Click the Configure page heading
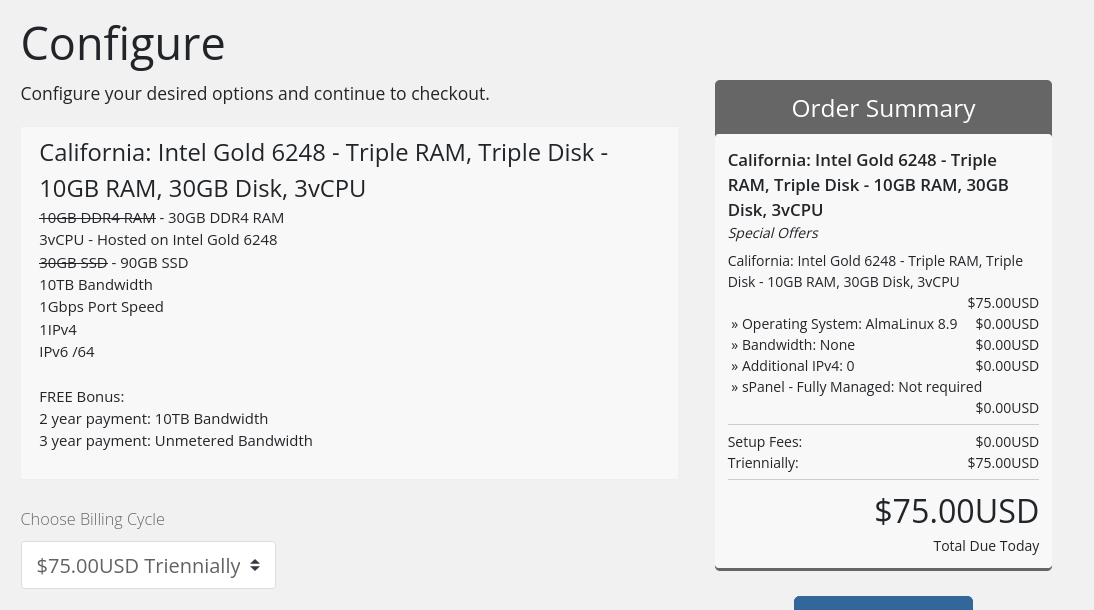The image size is (1094, 610). (x=123, y=44)
